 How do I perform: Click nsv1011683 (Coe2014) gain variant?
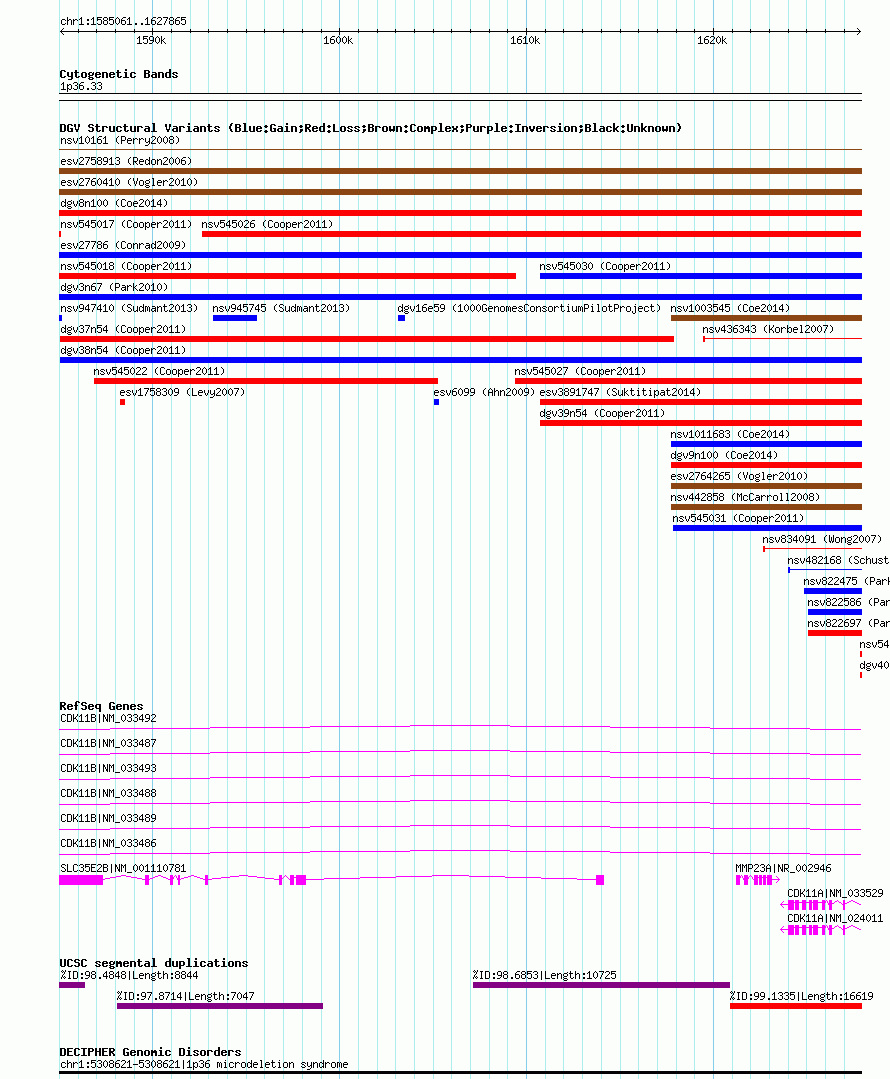(766, 444)
